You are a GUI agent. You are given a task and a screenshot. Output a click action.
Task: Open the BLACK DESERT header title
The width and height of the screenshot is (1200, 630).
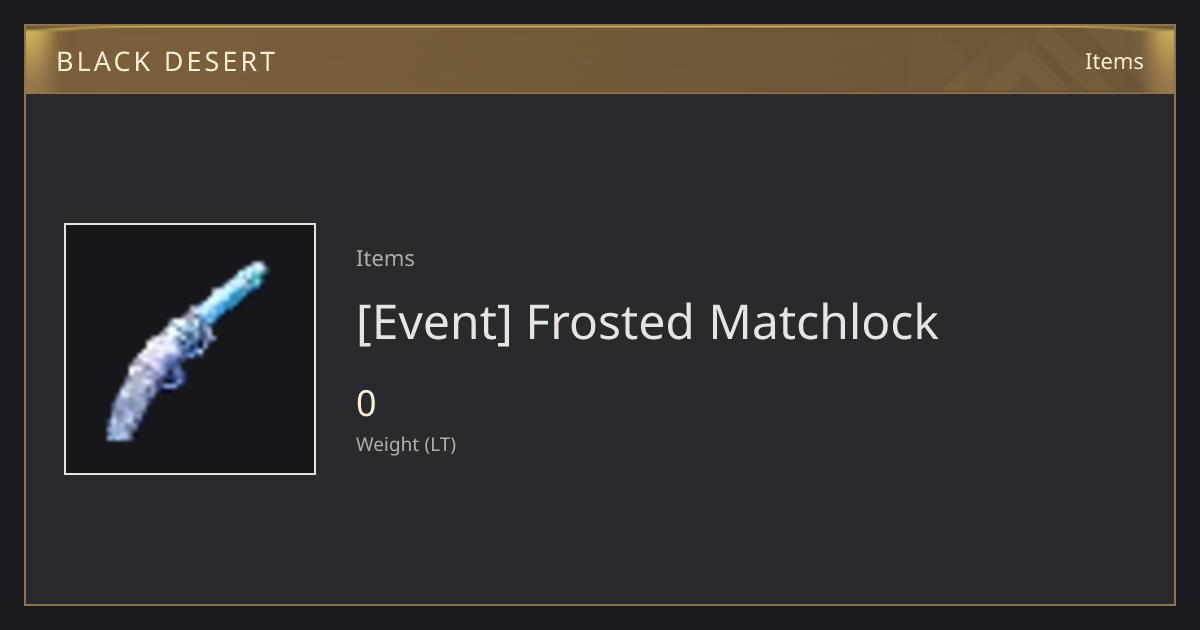pyautogui.click(x=166, y=62)
